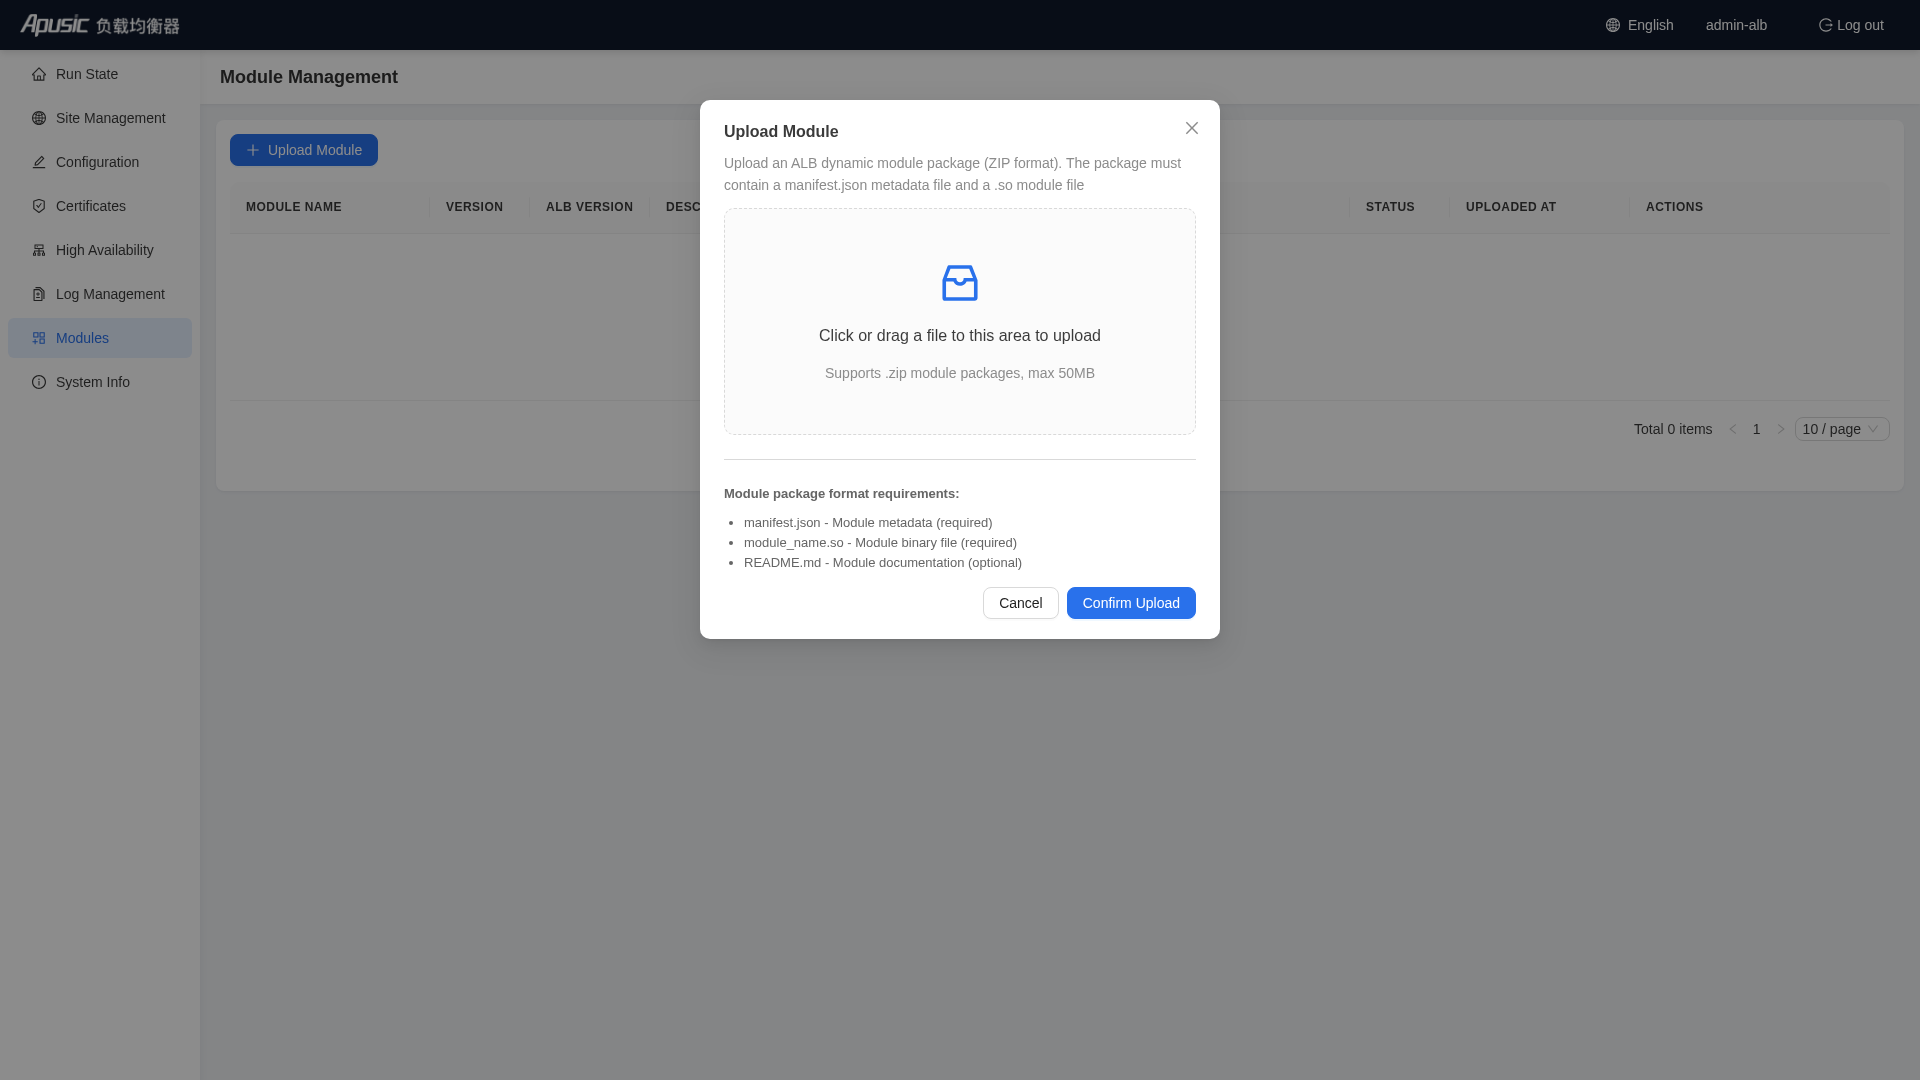
Task: Cancel the module upload dialog
Action: [x=1020, y=603]
